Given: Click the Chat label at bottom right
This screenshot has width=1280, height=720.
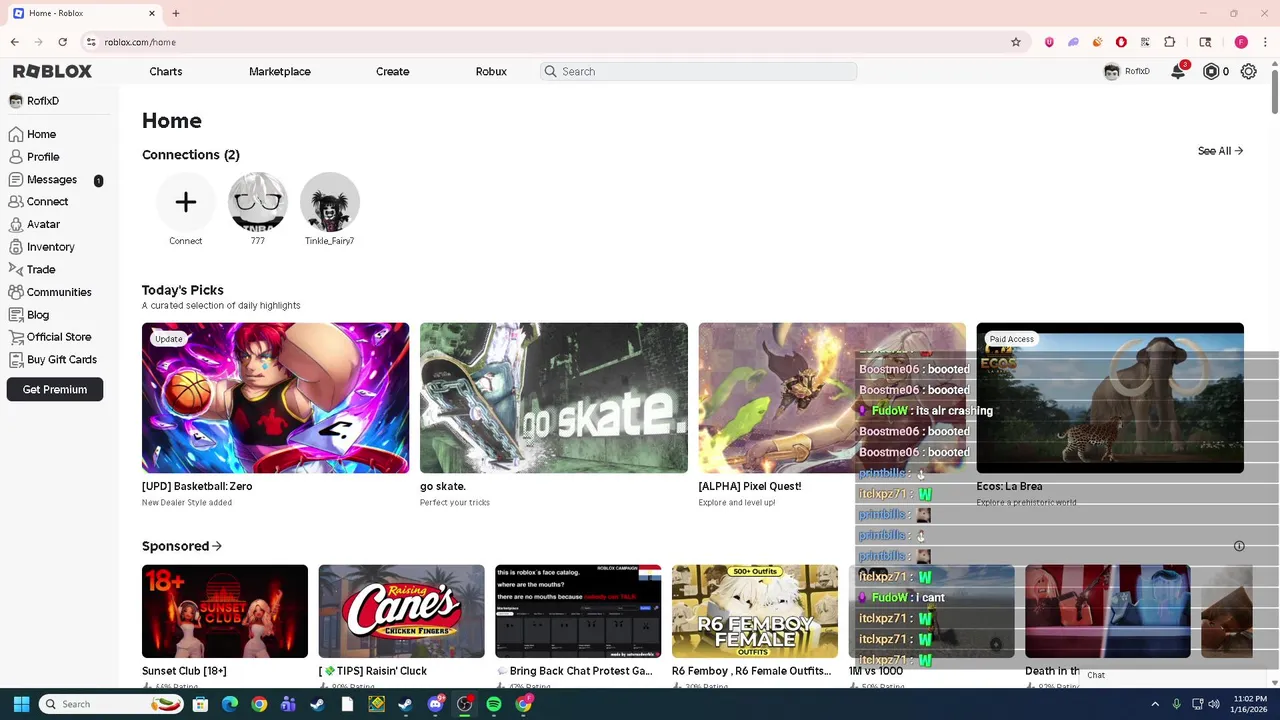Looking at the screenshot, I should 1096,675.
